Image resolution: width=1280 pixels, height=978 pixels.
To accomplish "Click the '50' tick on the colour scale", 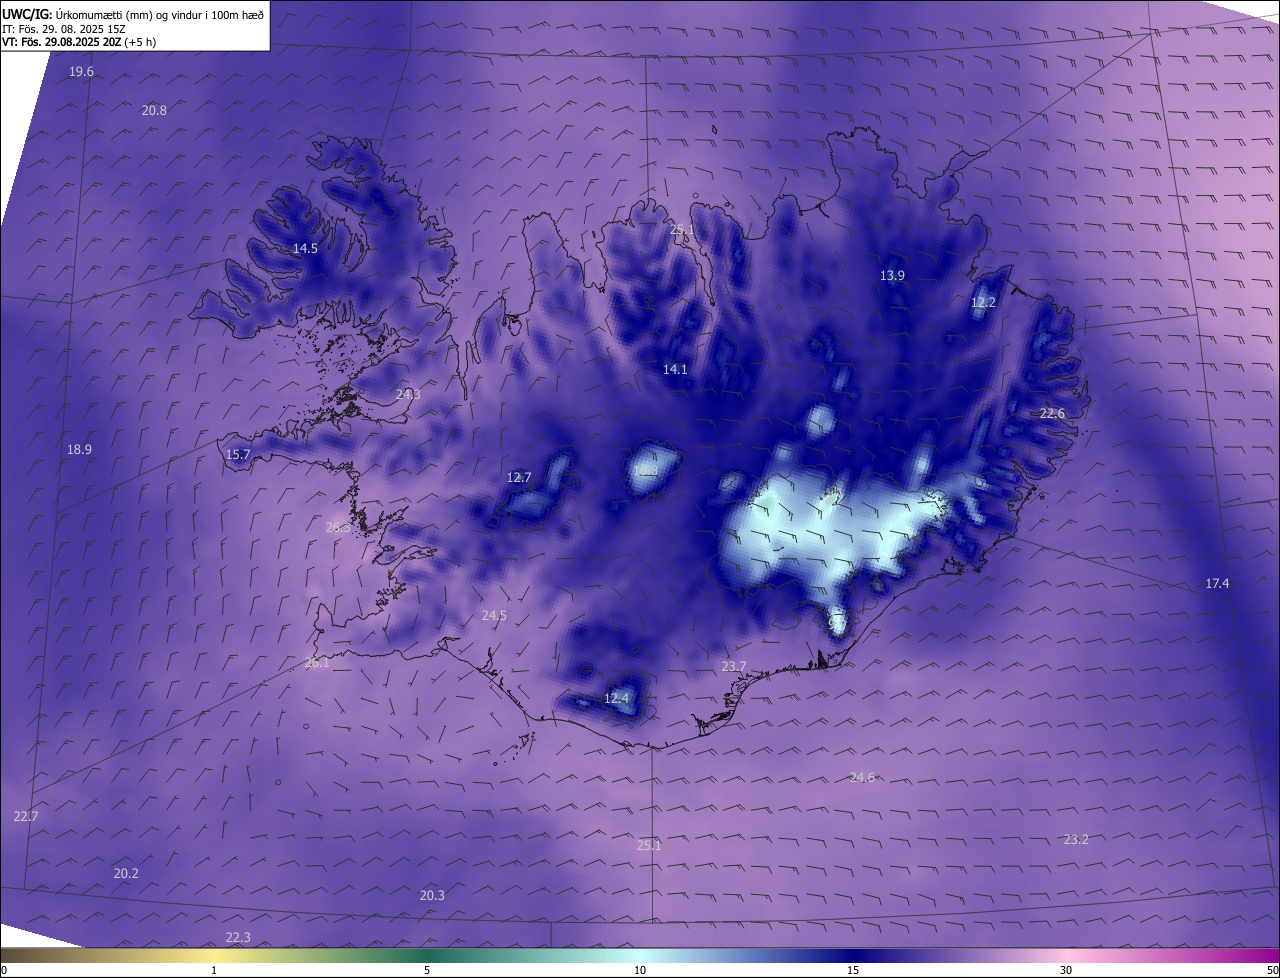I will (x=1272, y=970).
